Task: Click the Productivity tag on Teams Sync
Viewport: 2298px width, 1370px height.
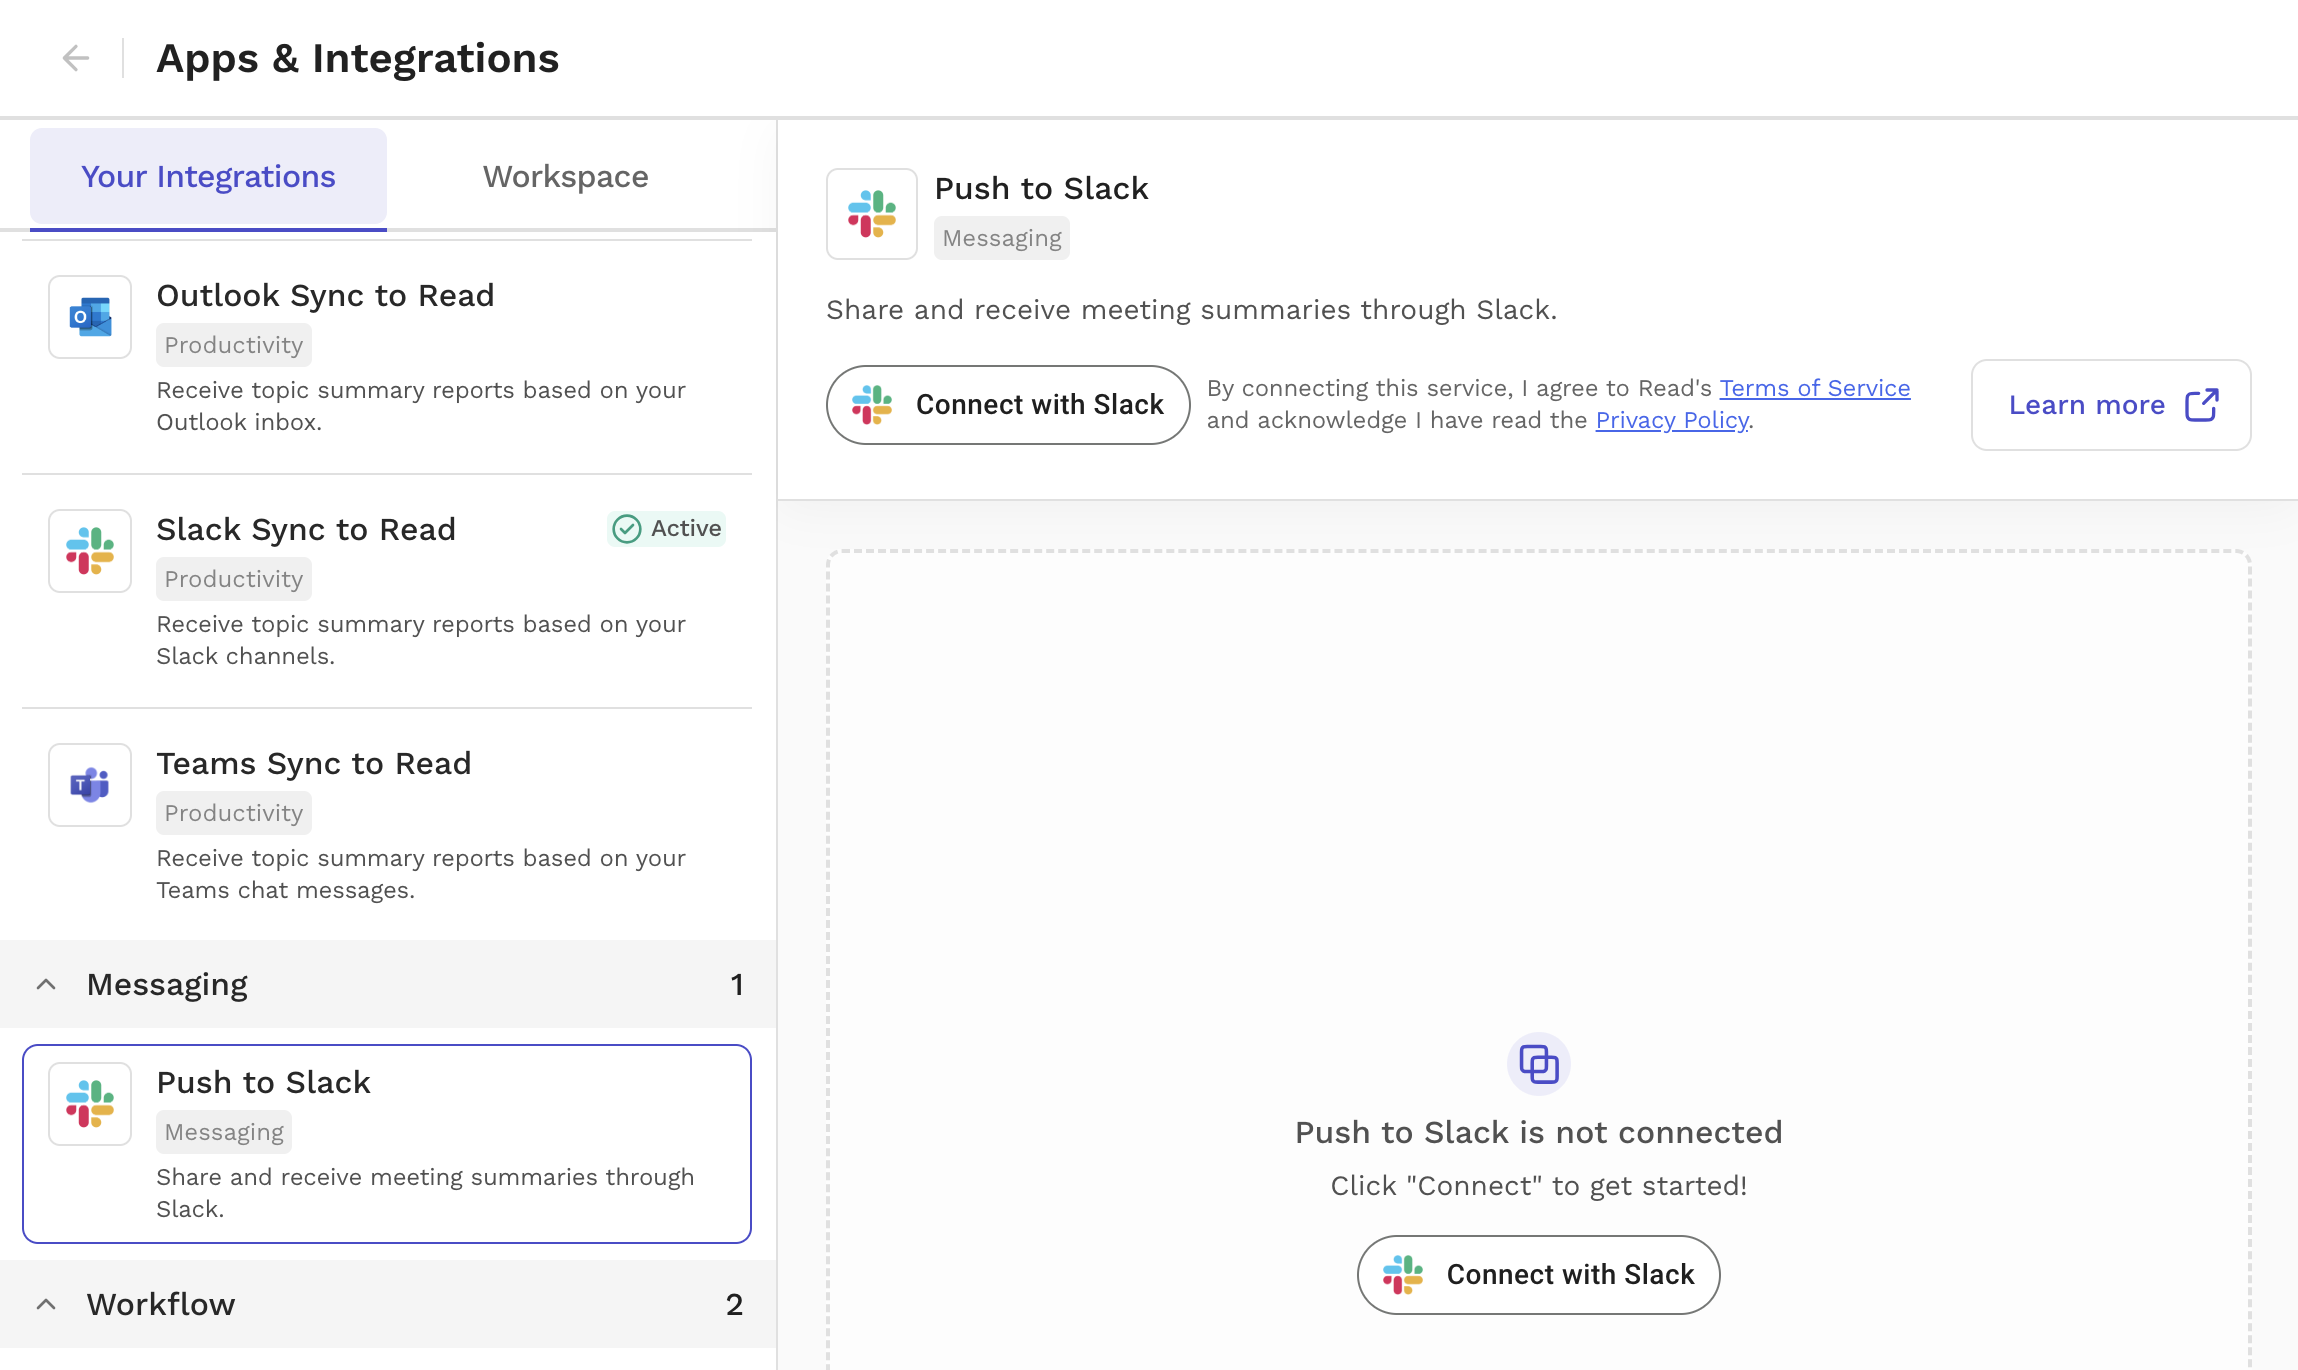Action: (x=233, y=812)
